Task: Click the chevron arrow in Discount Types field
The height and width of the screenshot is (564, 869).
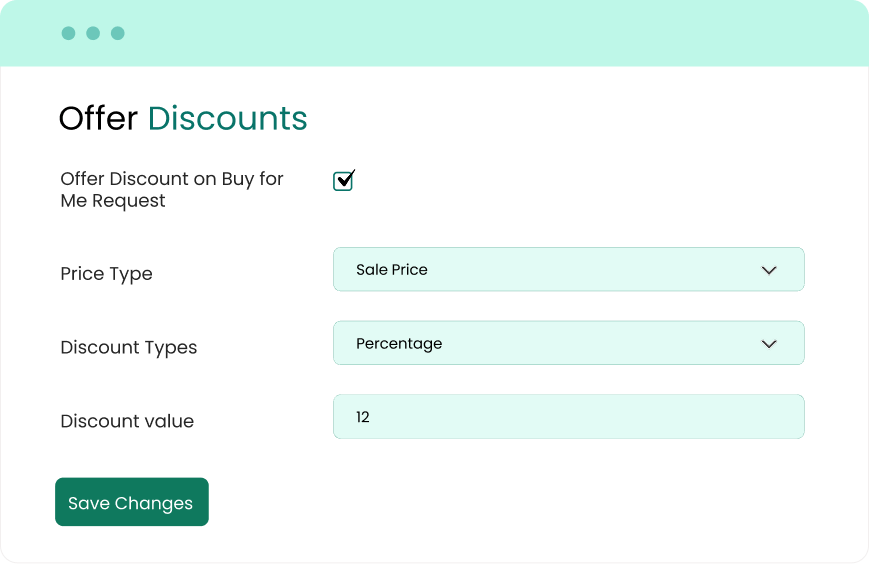Action: 769,344
